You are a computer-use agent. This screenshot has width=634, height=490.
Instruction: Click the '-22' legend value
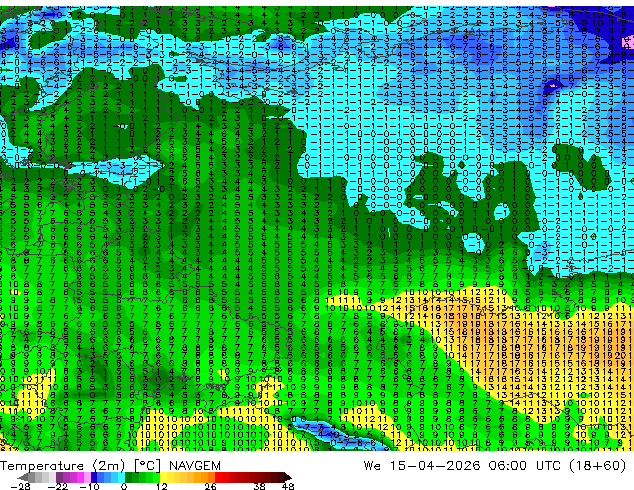(57, 486)
